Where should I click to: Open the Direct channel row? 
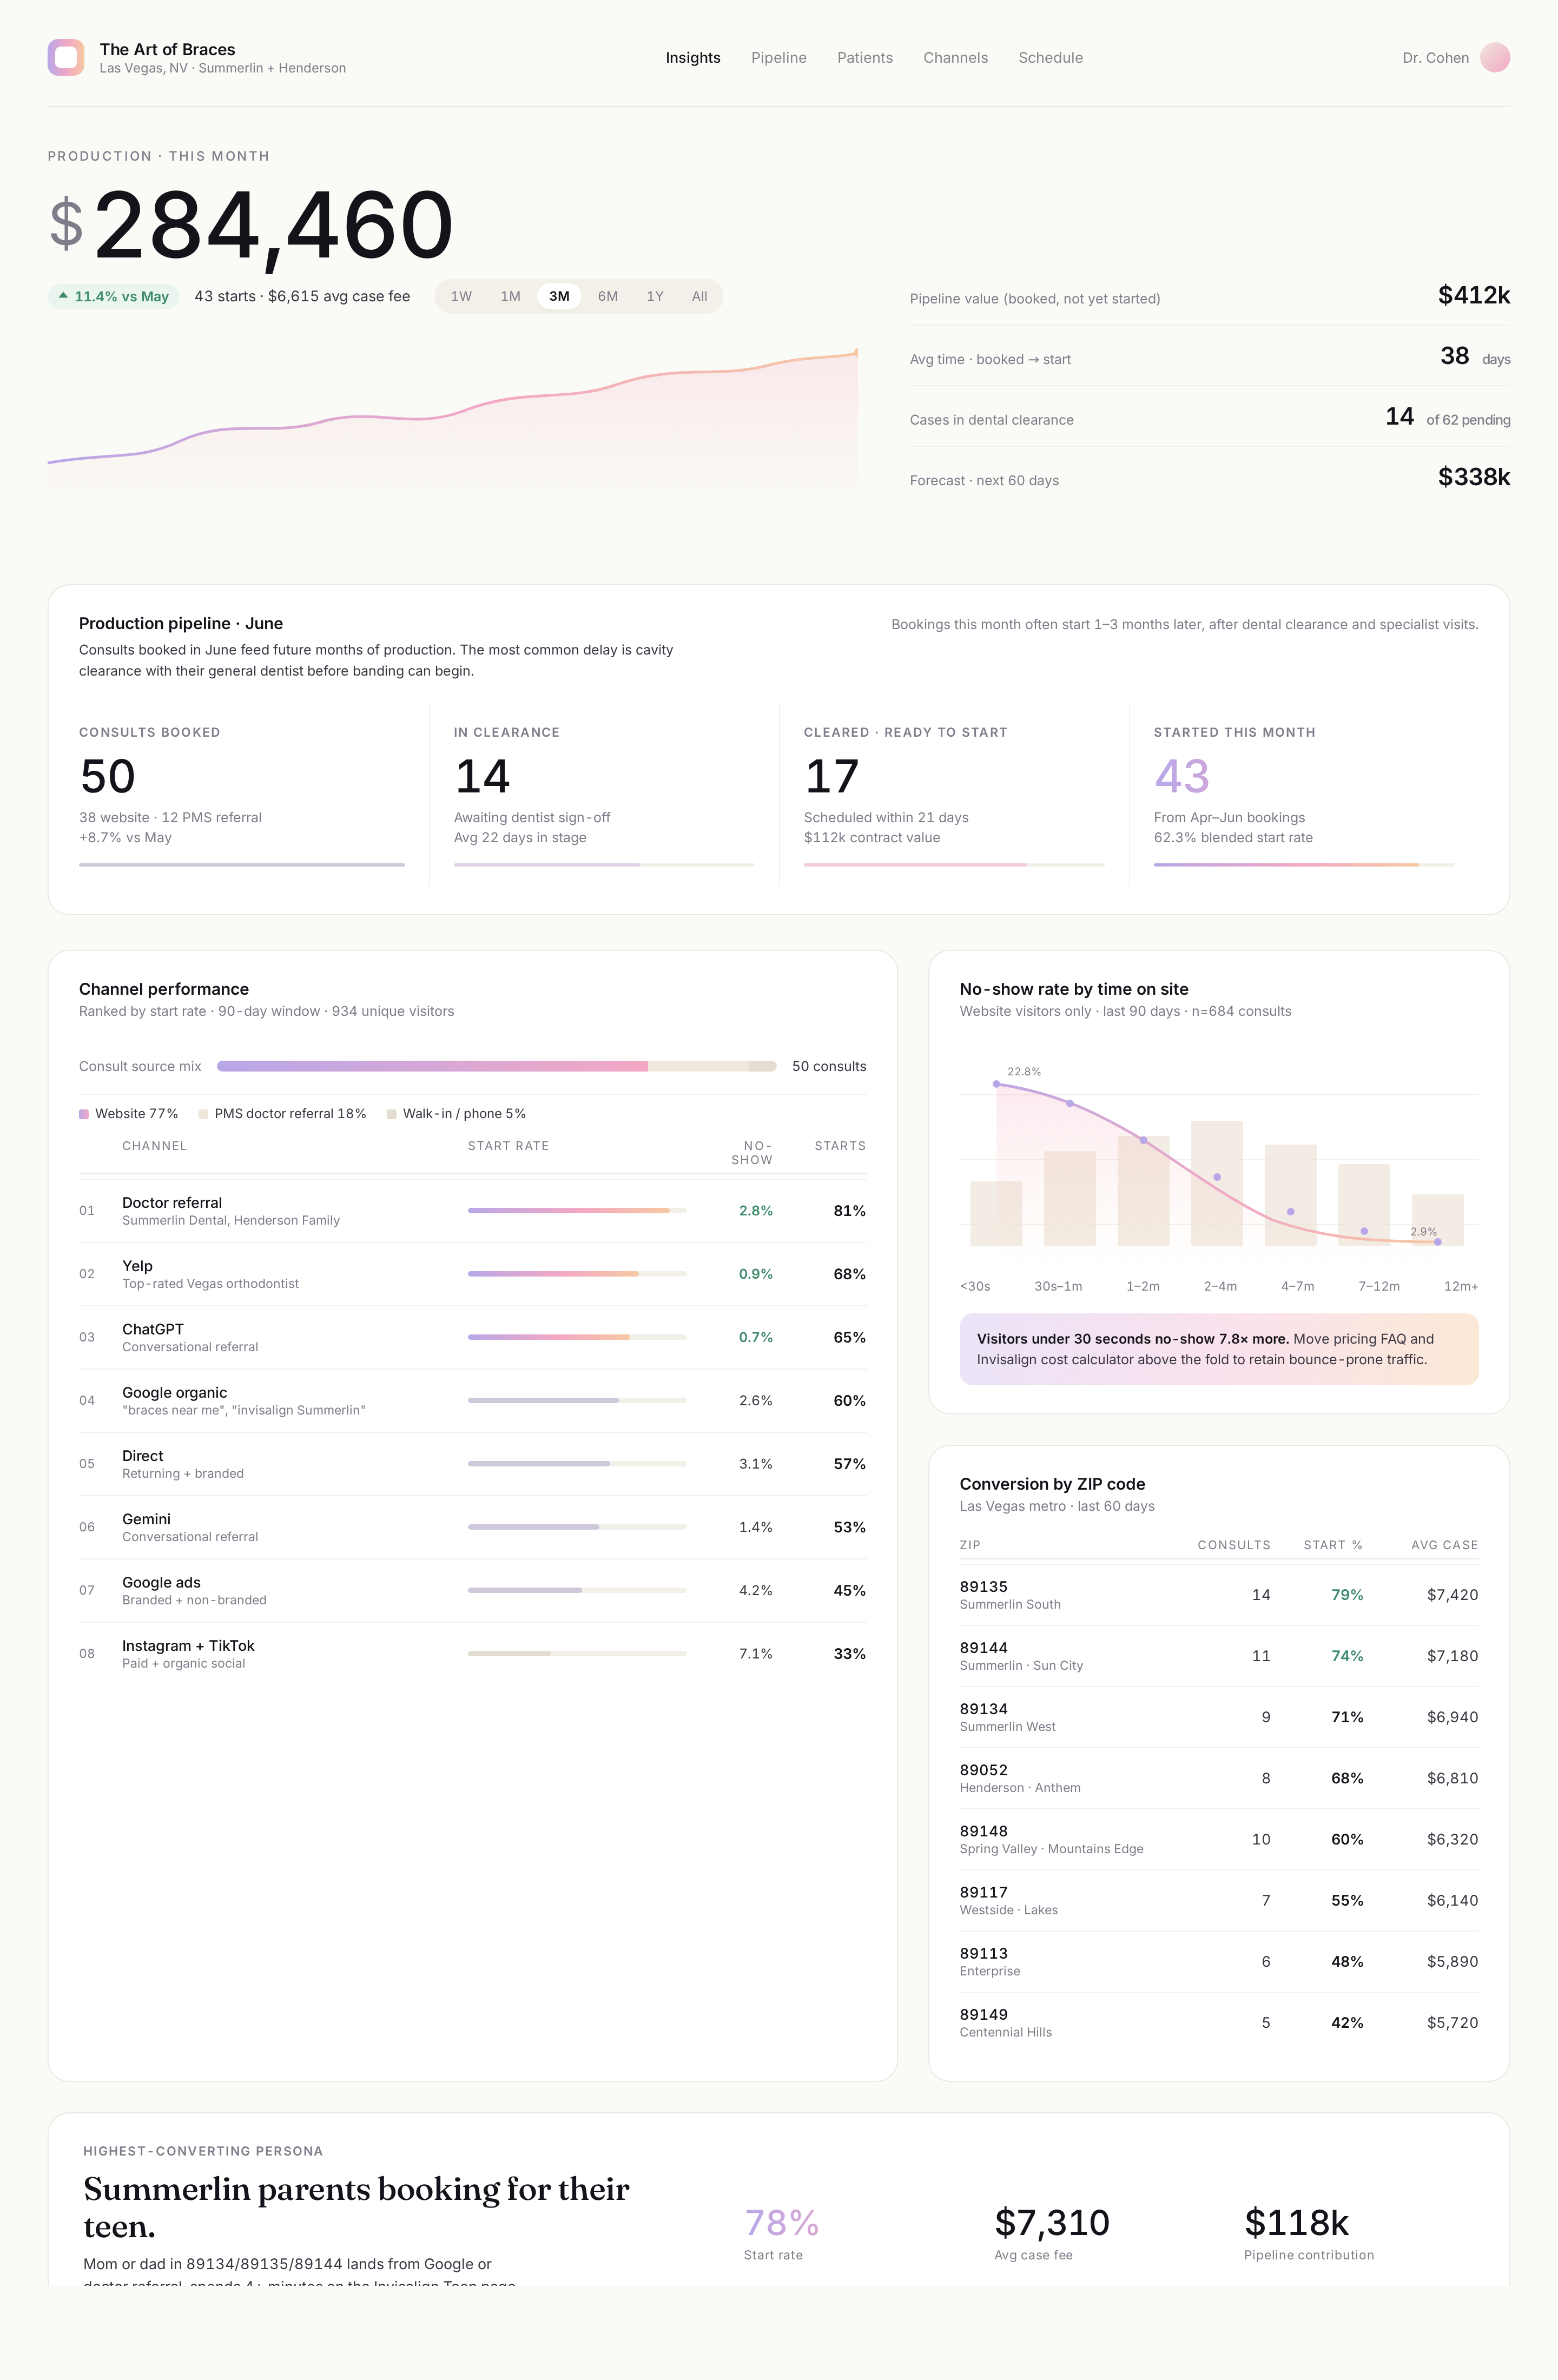point(472,1464)
